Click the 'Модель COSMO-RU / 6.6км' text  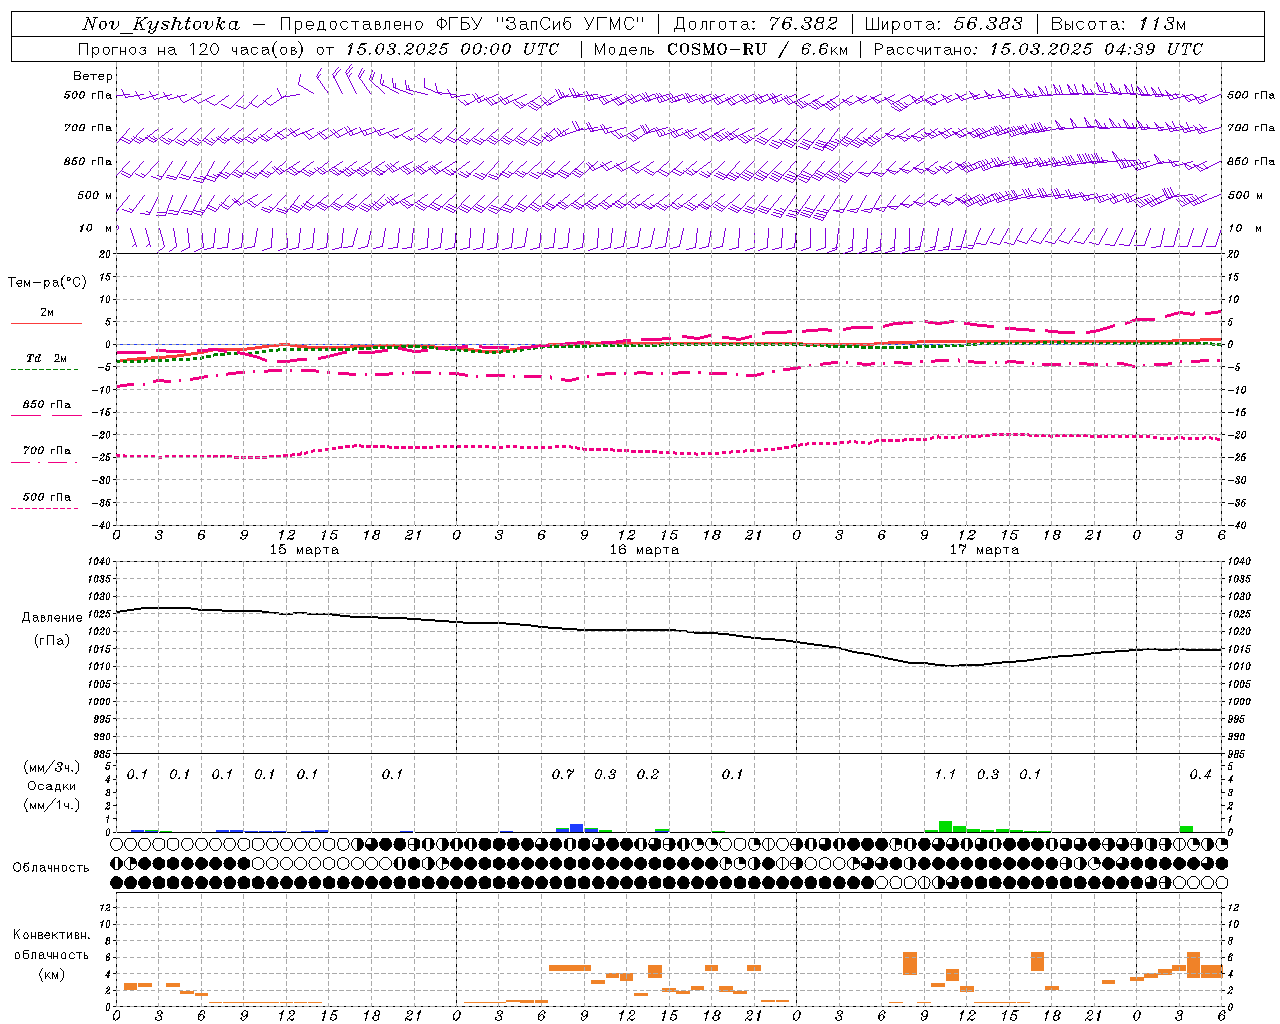coord(720,49)
